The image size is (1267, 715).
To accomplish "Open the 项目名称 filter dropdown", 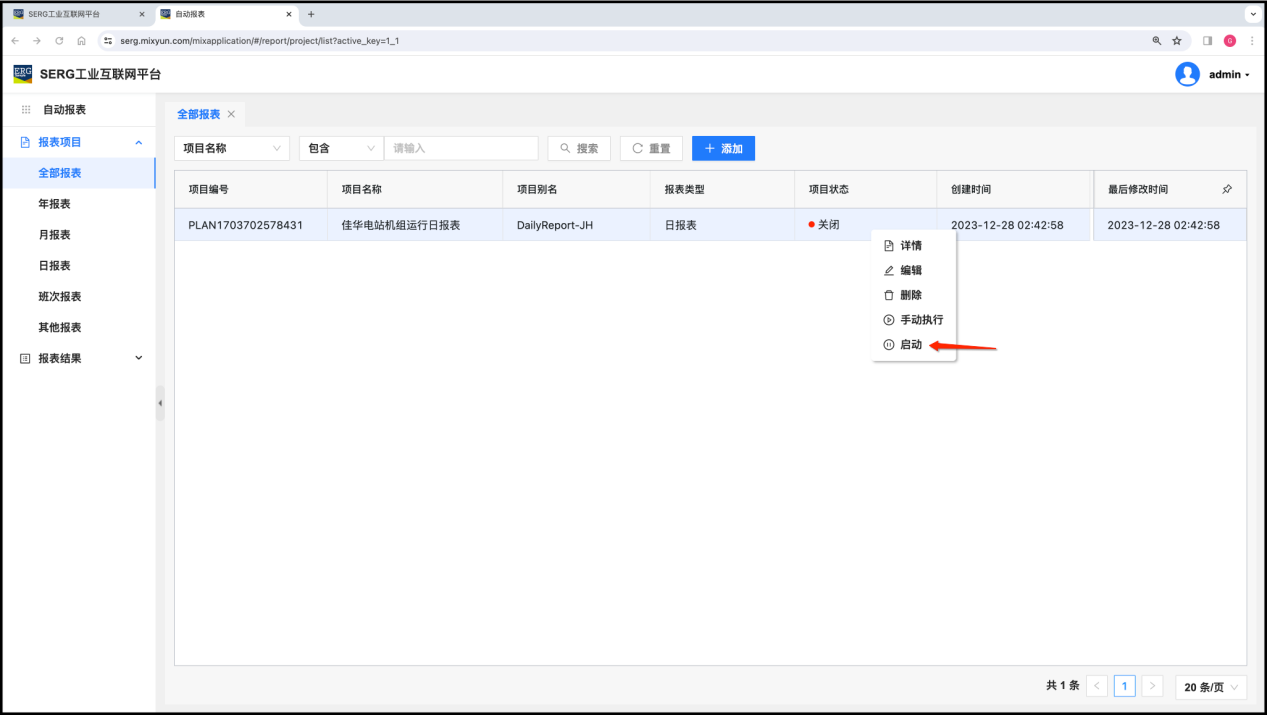I will pos(232,148).
